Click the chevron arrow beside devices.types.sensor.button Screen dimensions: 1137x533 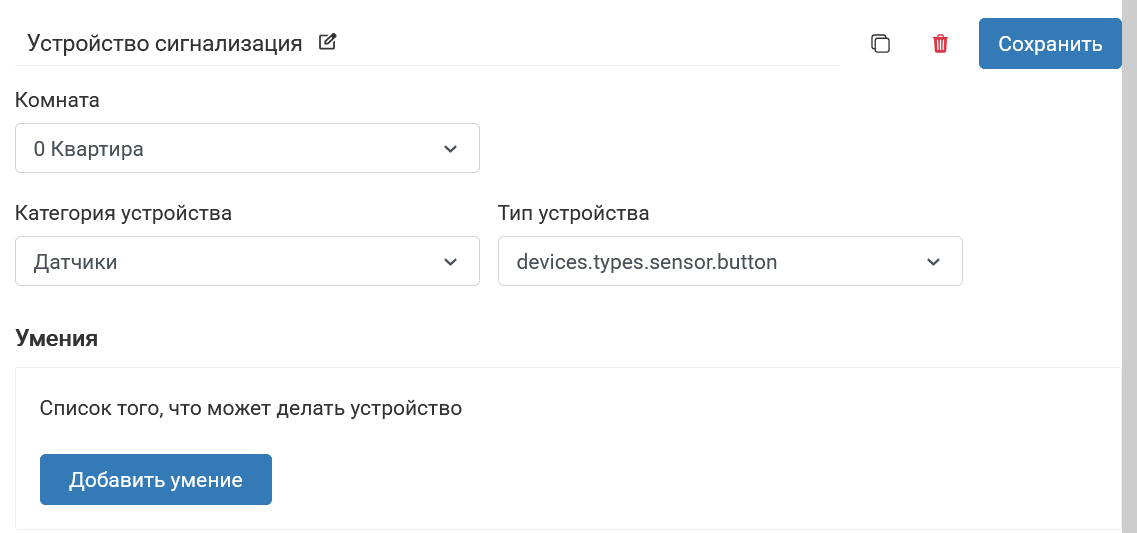click(933, 262)
